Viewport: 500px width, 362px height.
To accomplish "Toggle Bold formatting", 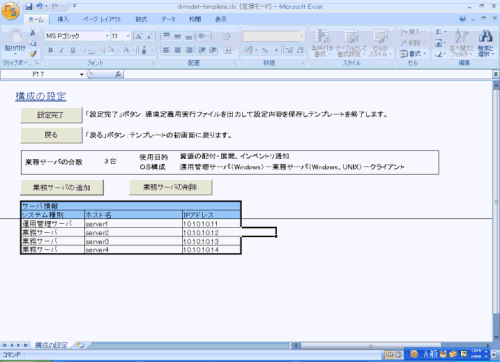I will pyautogui.click(x=50, y=50).
